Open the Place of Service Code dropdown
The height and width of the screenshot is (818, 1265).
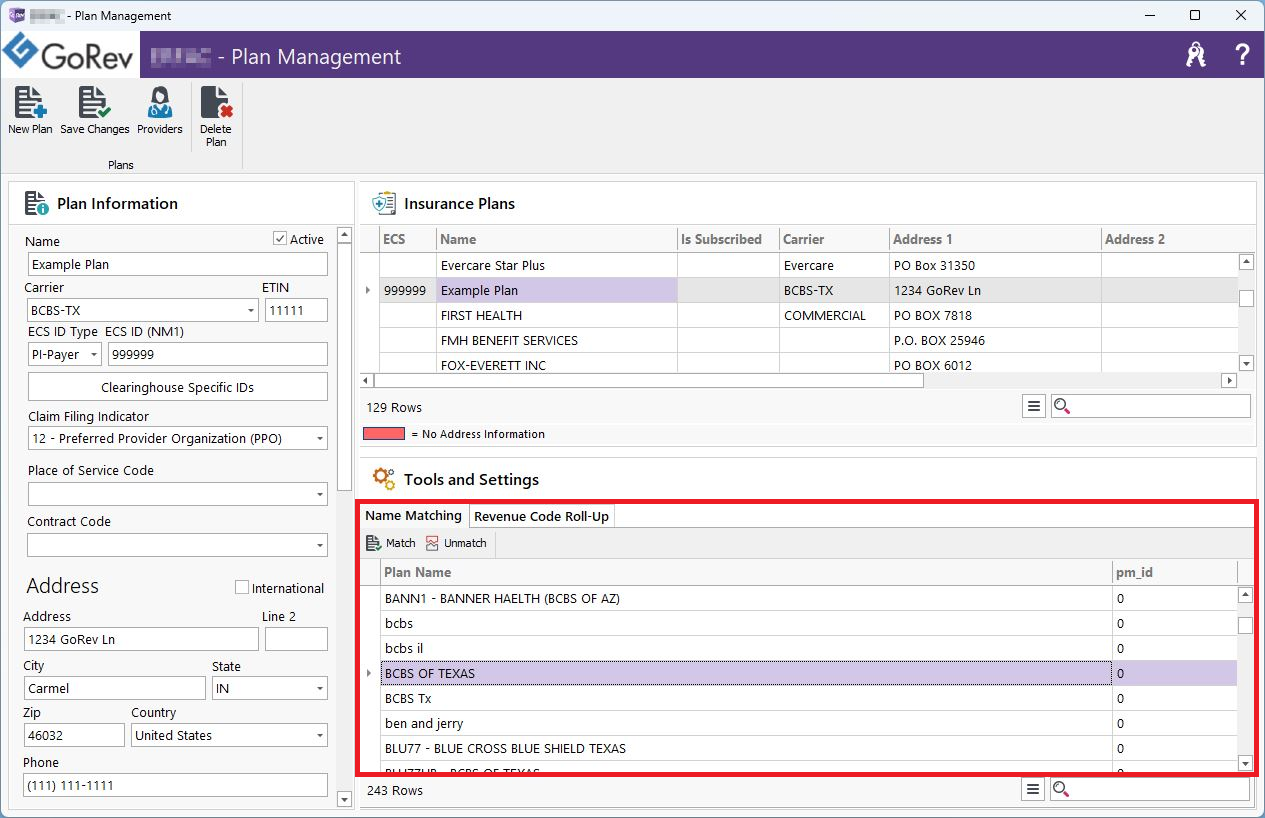[x=320, y=494]
